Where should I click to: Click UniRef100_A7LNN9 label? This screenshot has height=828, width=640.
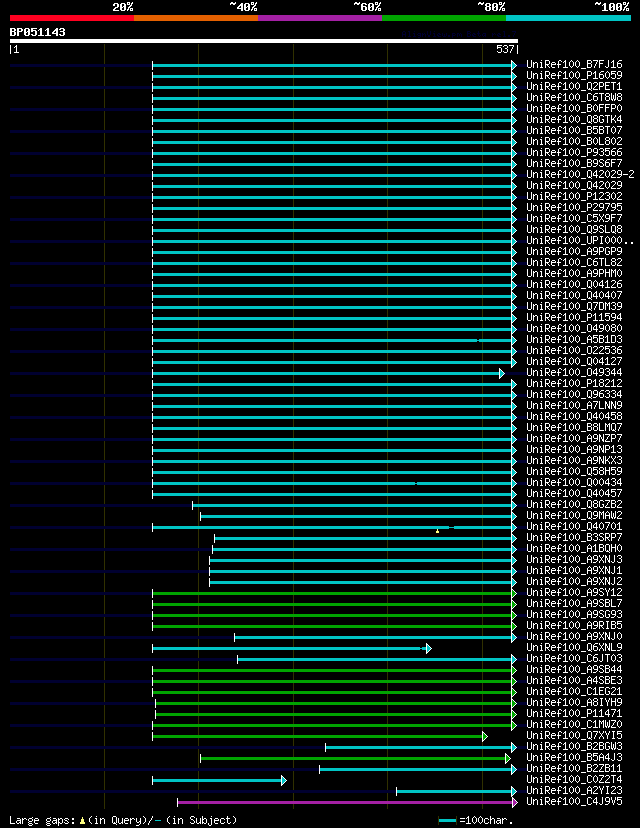click(574, 406)
